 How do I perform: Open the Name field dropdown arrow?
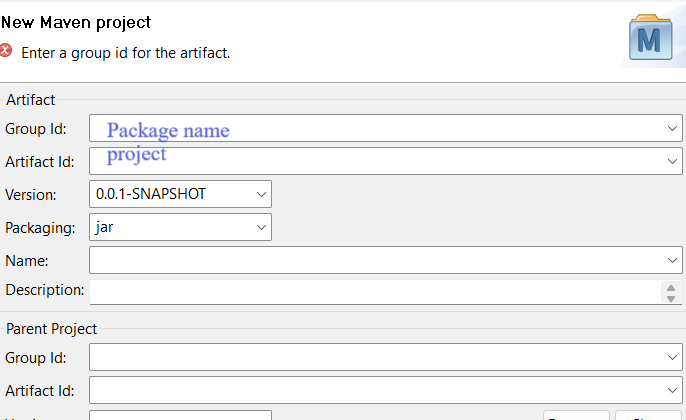(x=672, y=260)
